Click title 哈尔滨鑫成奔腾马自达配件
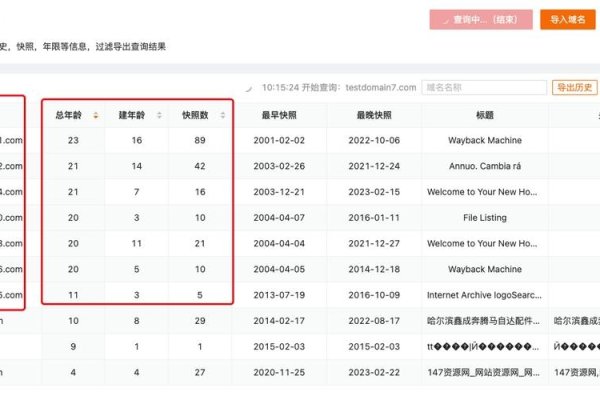The height and width of the screenshot is (400, 600). pyautogui.click(x=483, y=321)
